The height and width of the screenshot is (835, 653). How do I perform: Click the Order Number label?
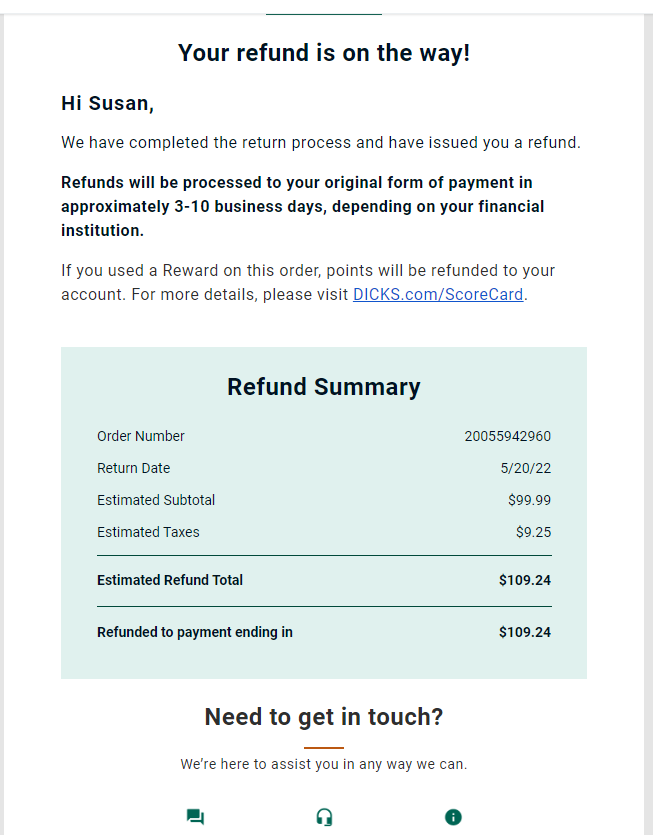tap(141, 436)
